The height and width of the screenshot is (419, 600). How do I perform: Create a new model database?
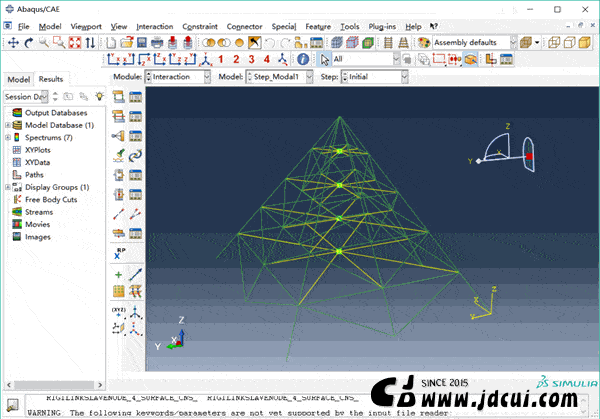tap(111, 42)
